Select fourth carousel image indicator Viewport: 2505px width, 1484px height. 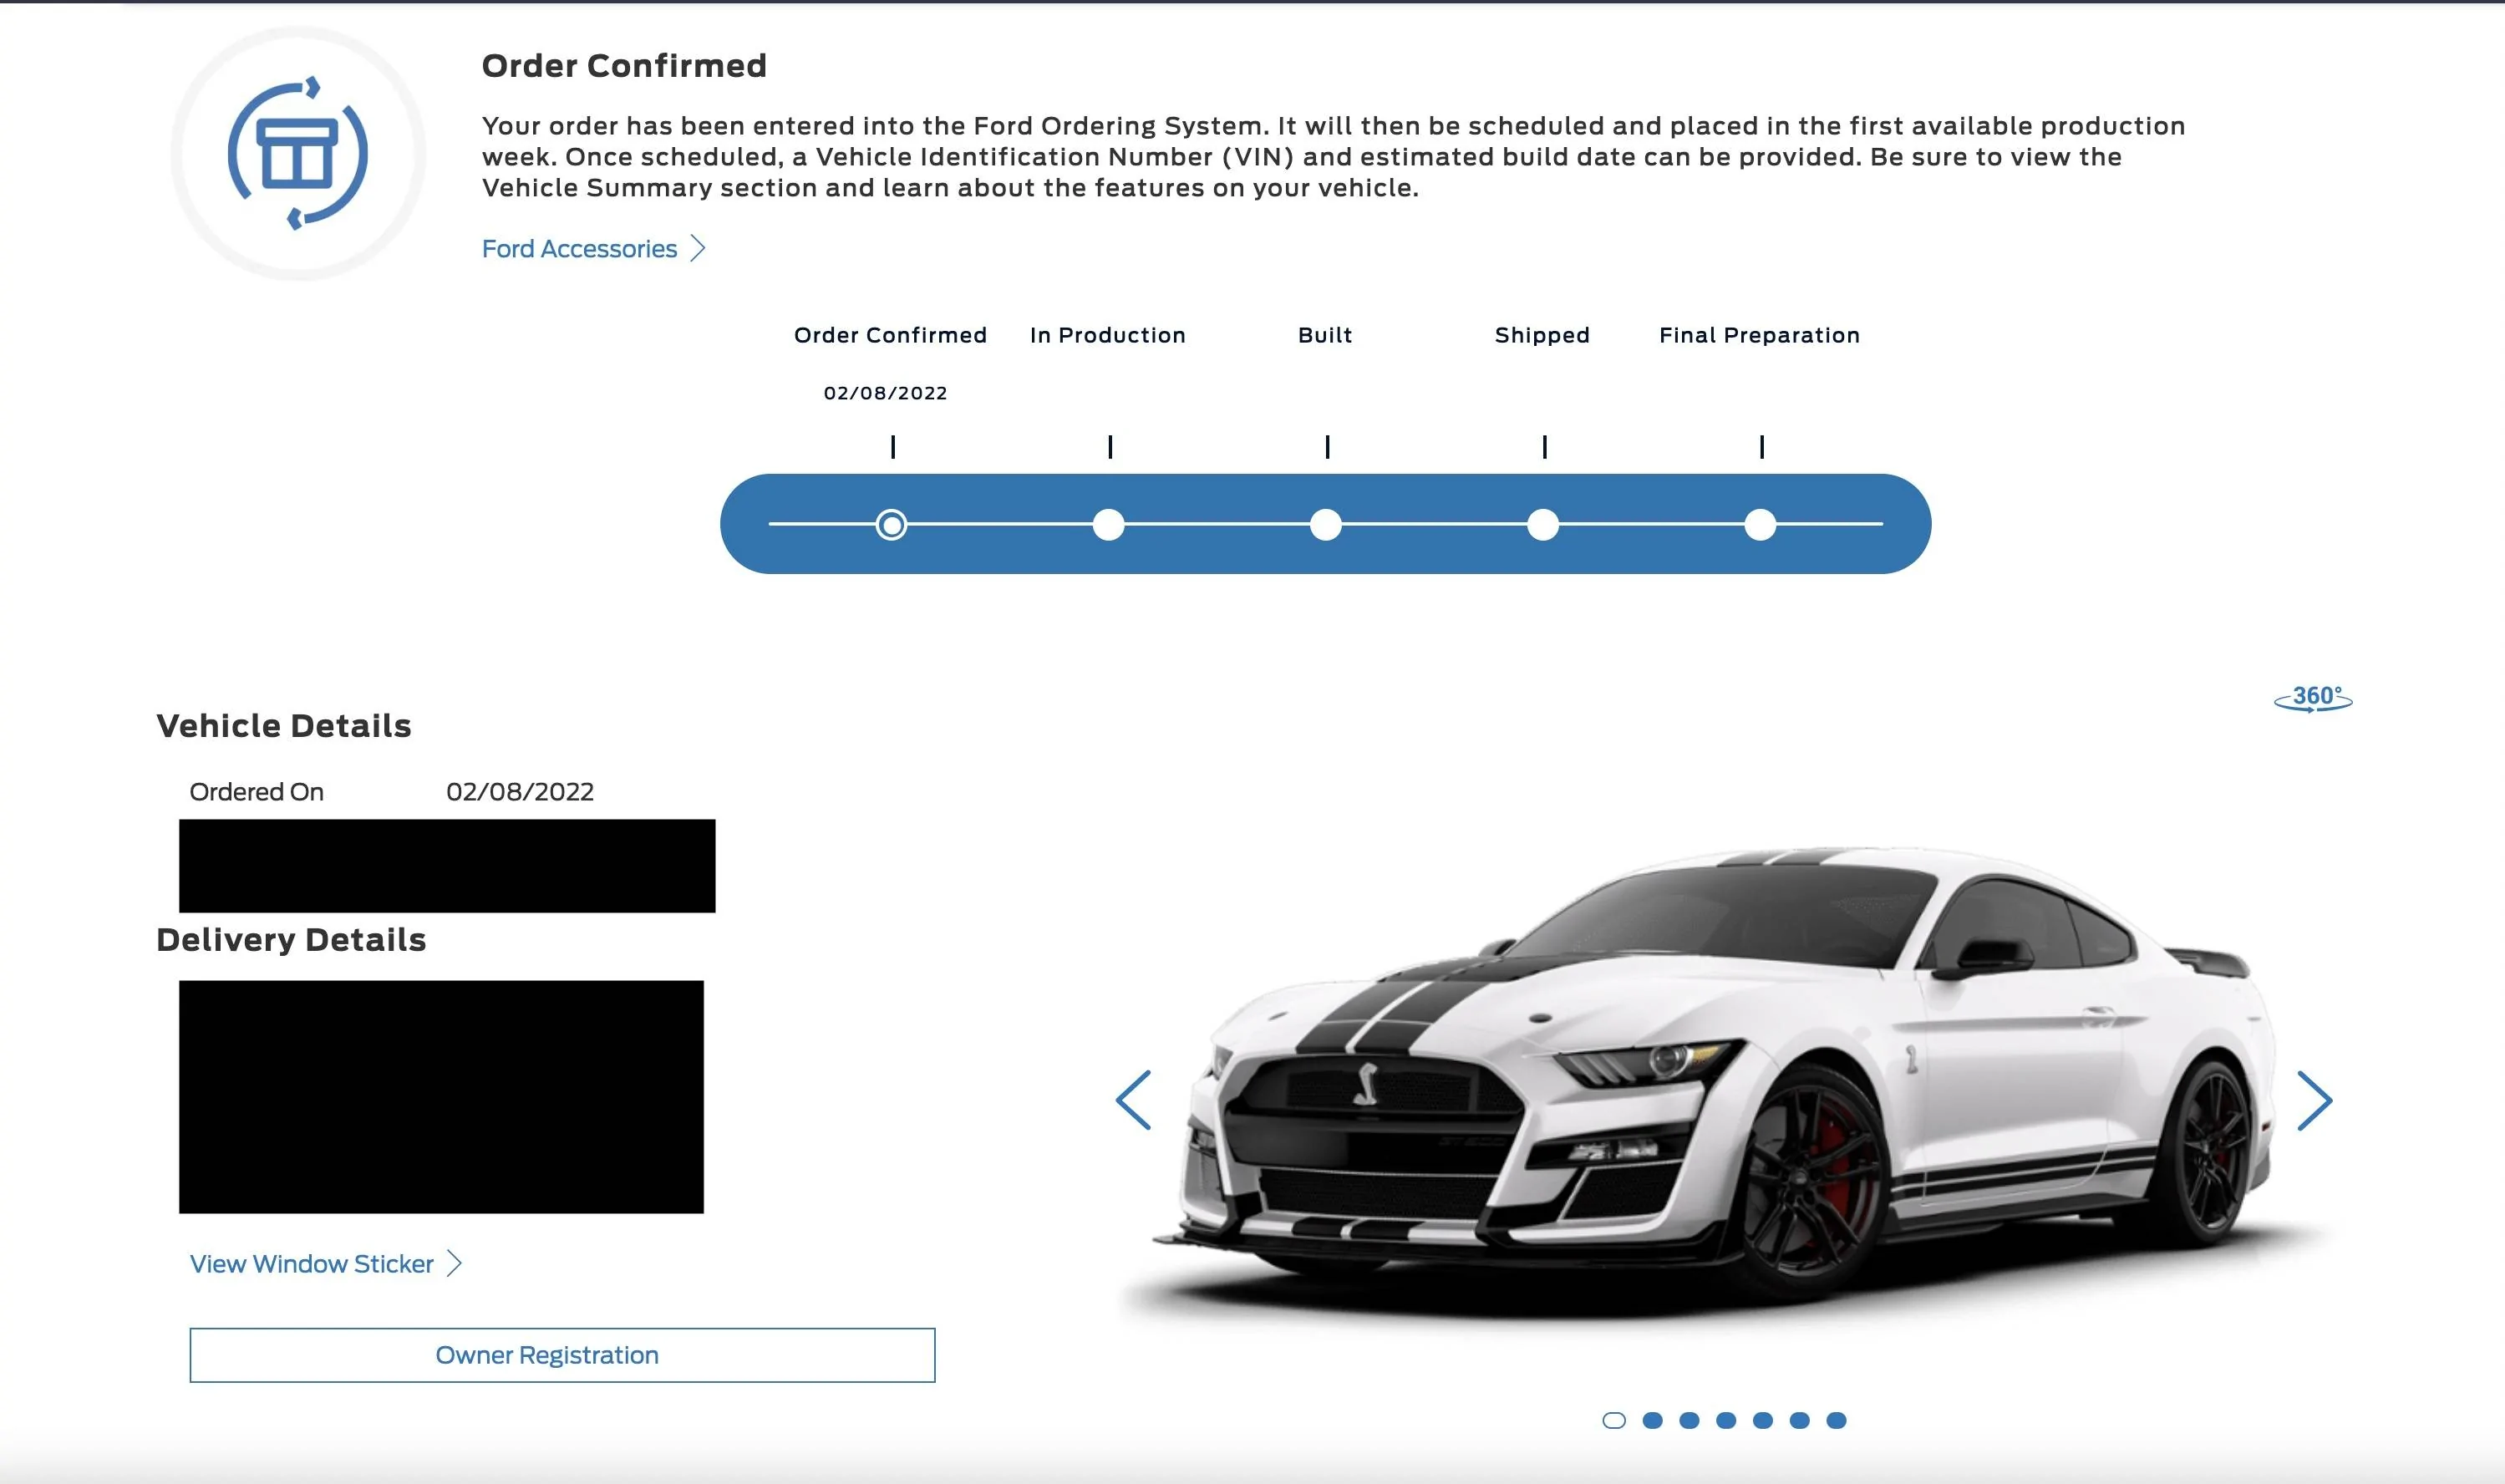point(1726,1420)
